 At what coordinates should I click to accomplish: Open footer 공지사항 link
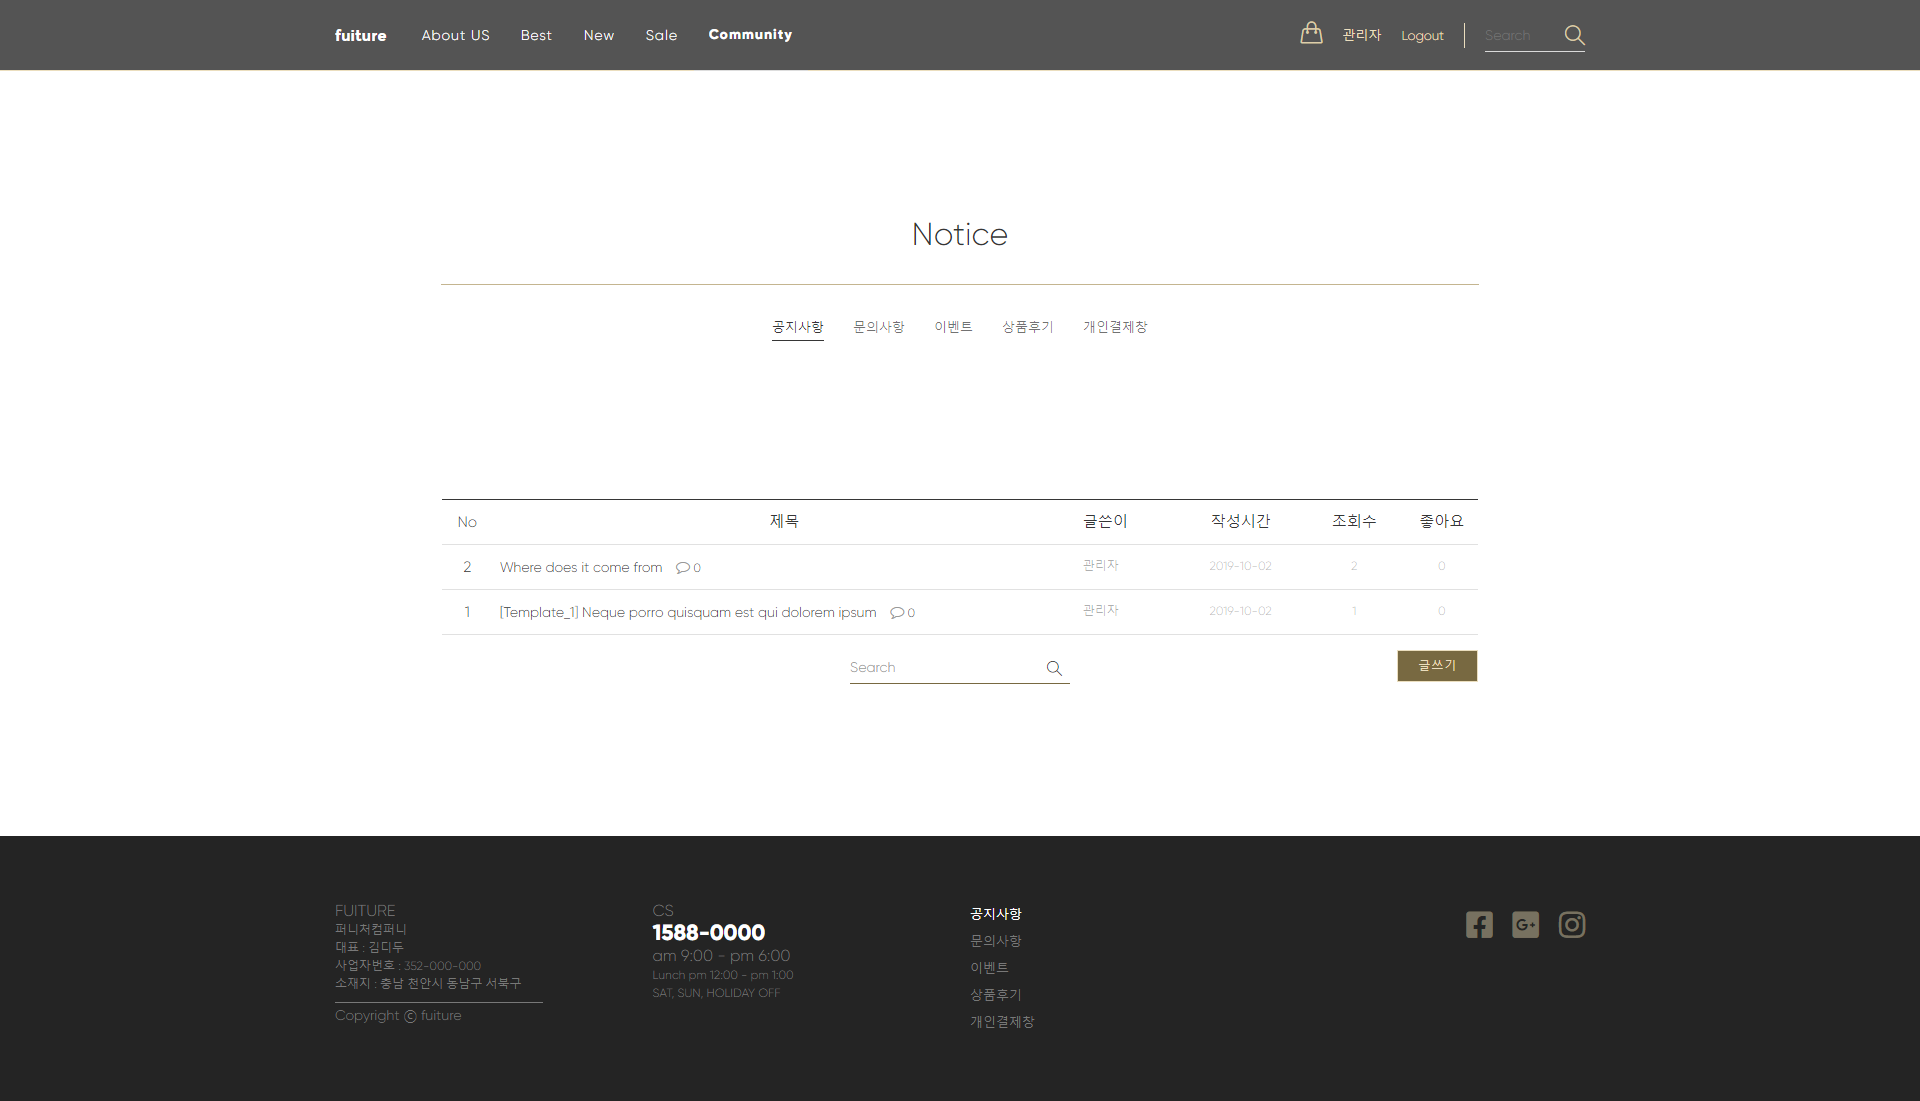[995, 914]
